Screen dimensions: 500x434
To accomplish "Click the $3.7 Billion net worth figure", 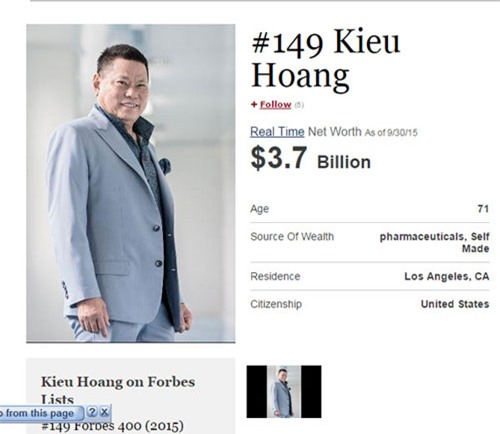I will coord(310,159).
